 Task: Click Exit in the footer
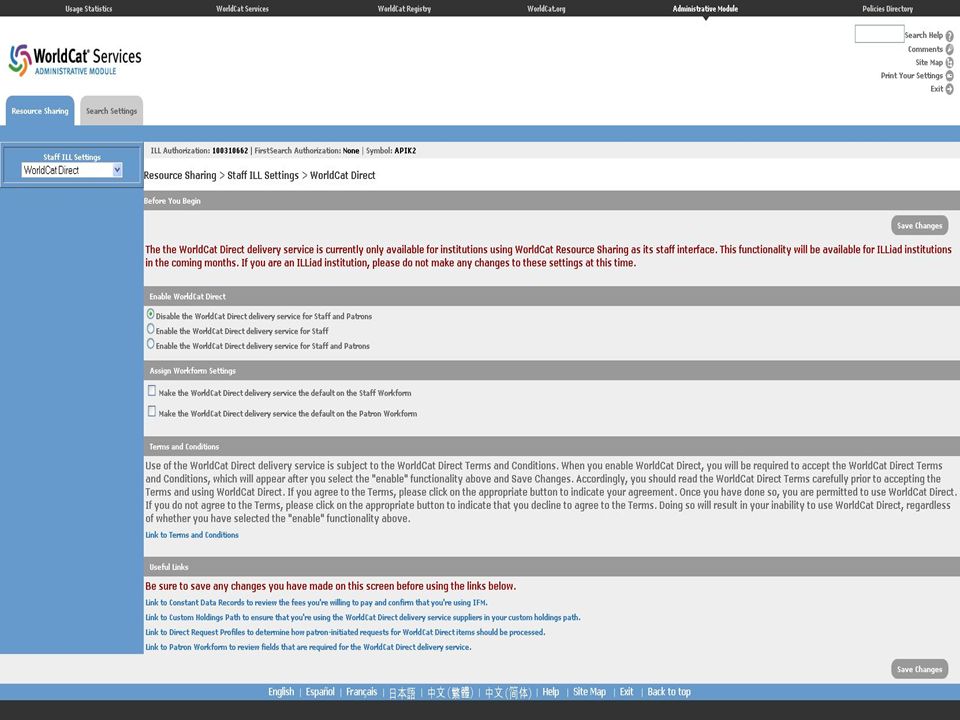(626, 692)
